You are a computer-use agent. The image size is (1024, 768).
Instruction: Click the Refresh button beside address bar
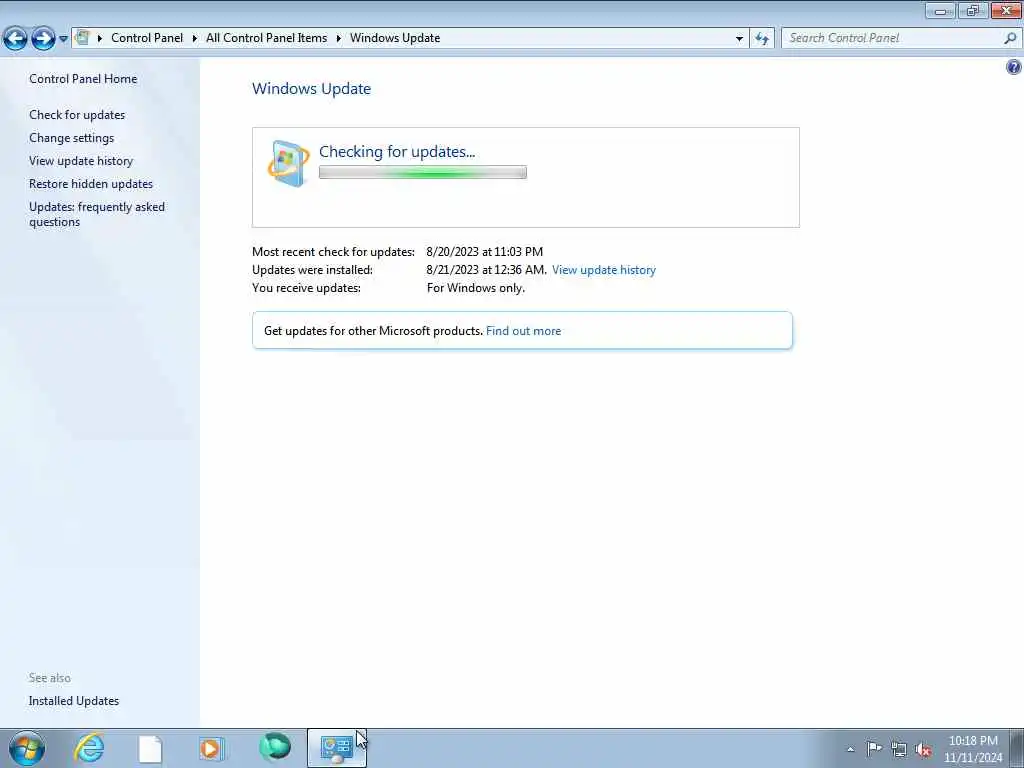click(762, 39)
